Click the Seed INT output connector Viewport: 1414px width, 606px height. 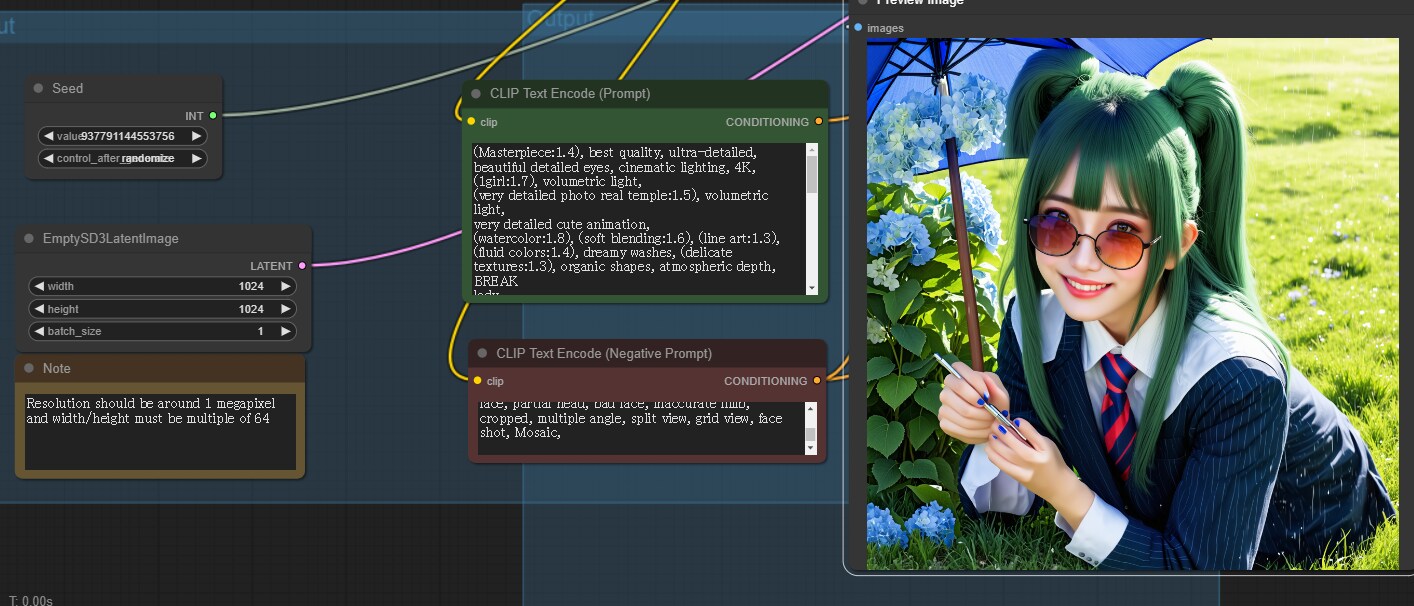point(213,116)
